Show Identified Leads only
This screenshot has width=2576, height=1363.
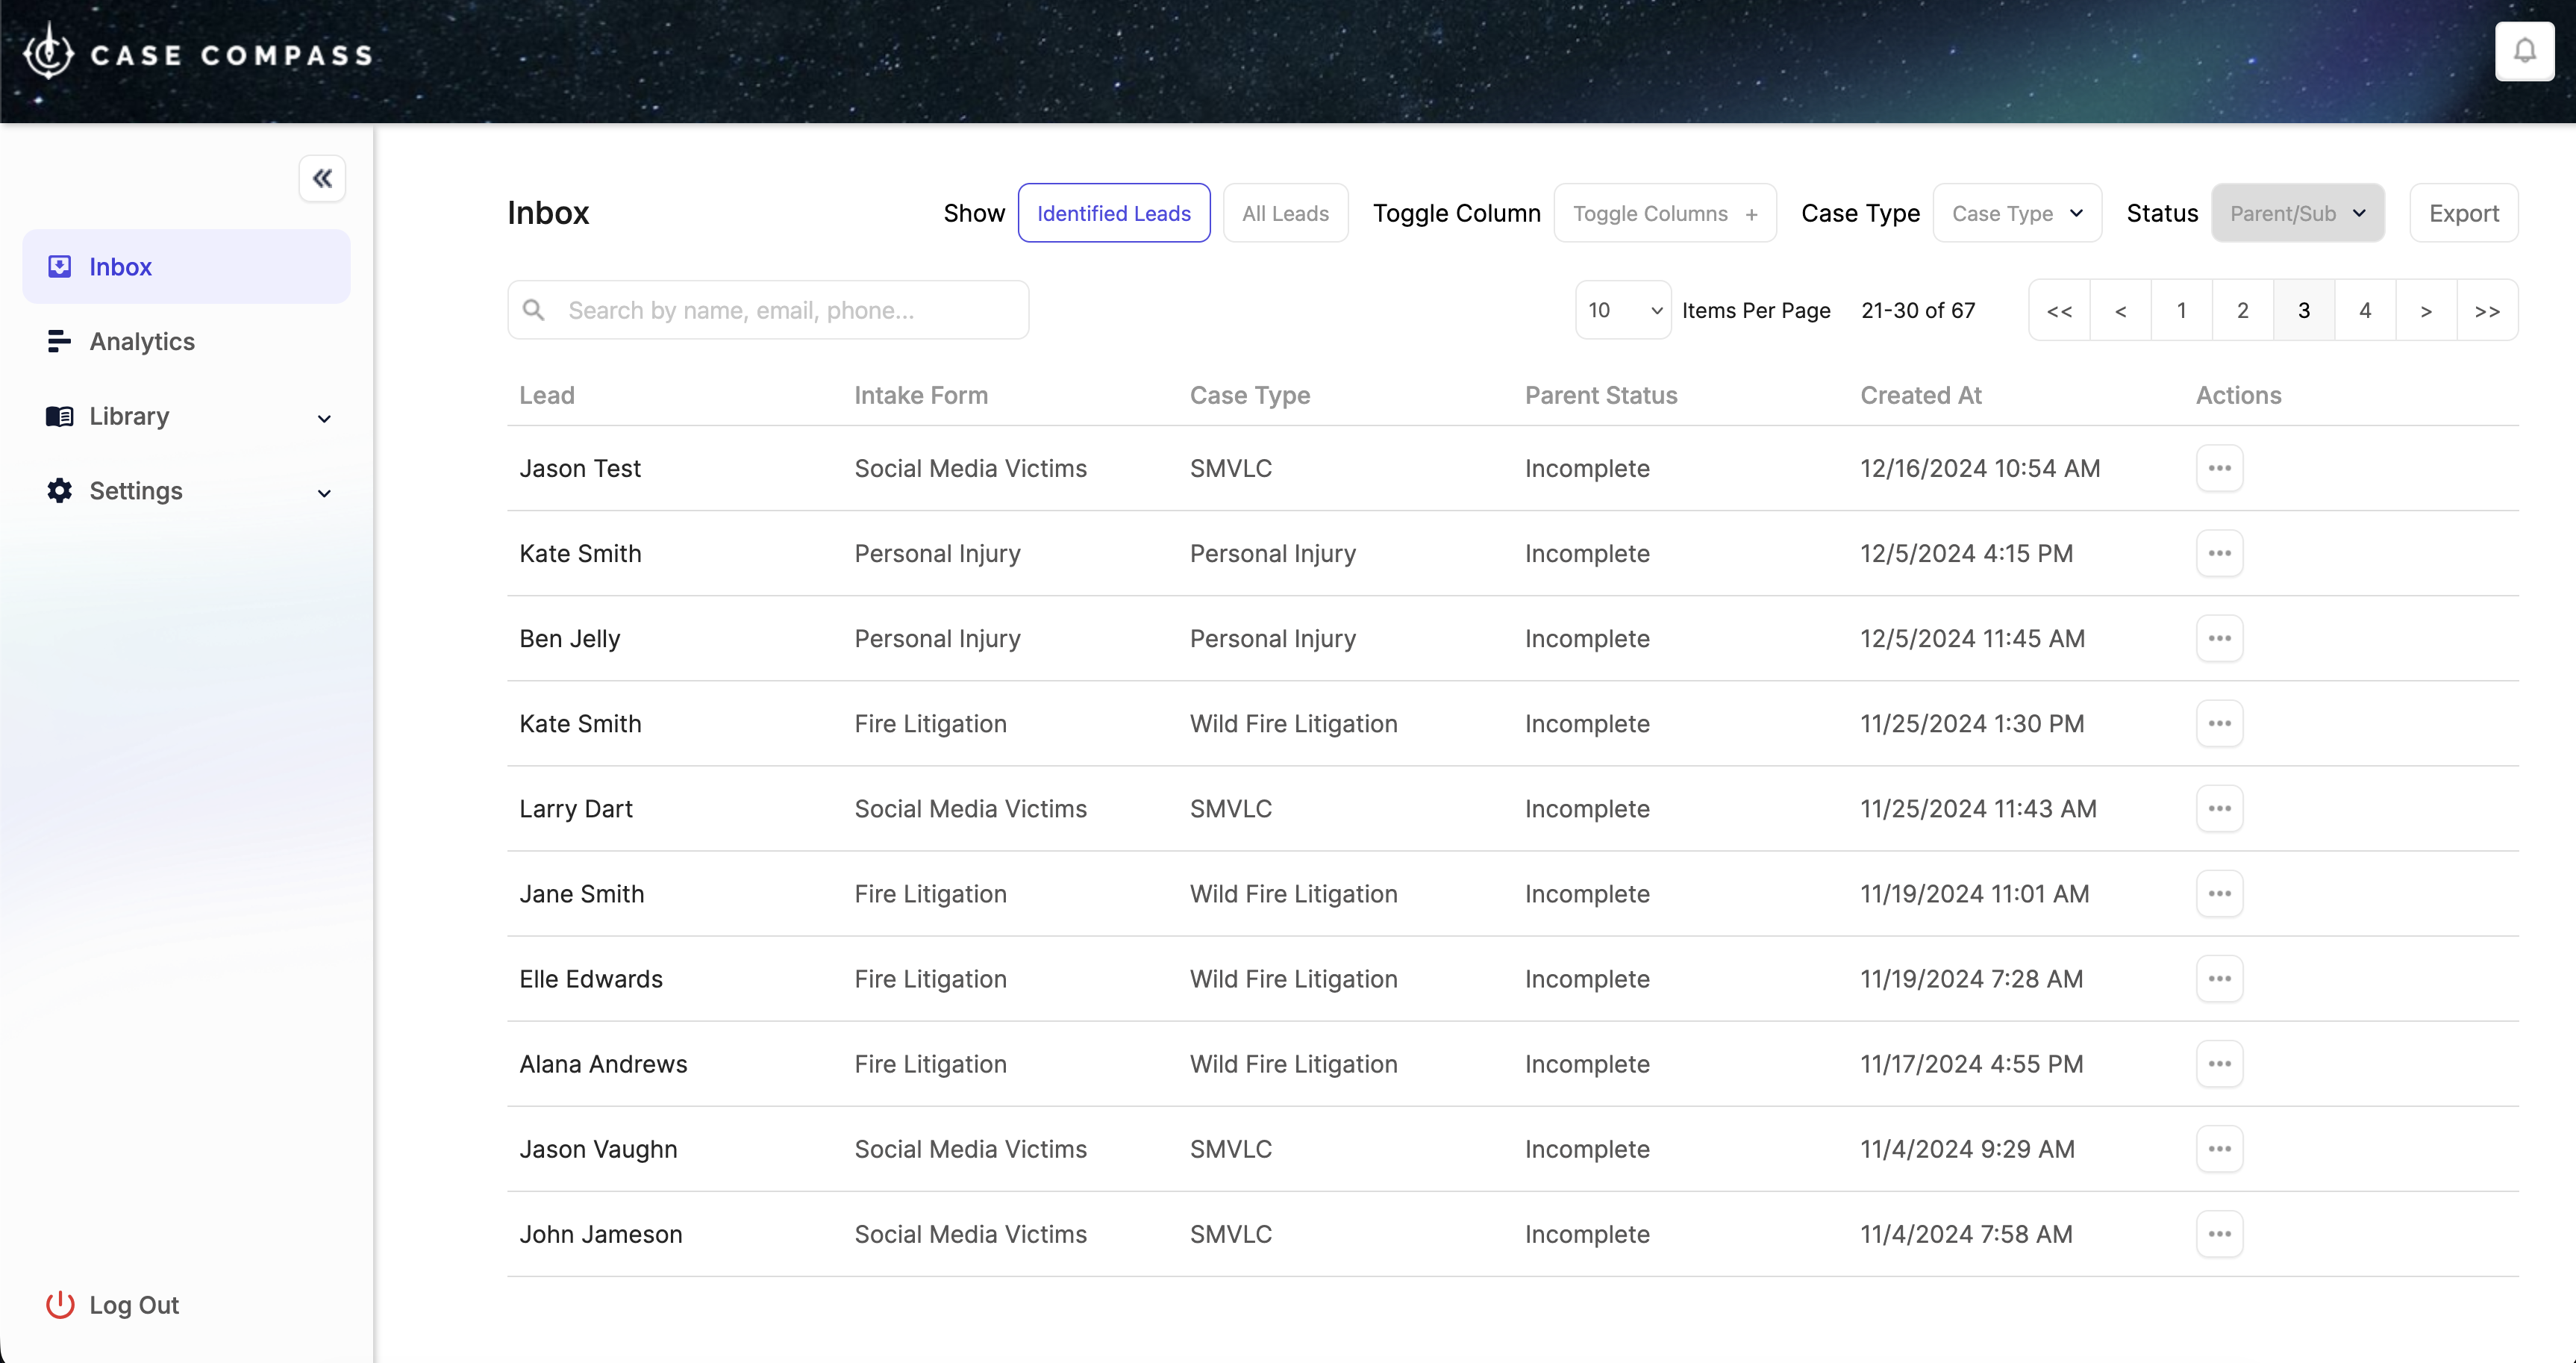click(x=1113, y=213)
